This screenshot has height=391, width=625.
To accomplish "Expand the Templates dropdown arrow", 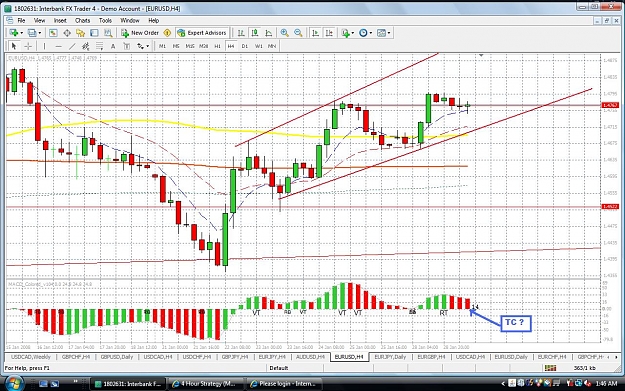I will (x=389, y=33).
